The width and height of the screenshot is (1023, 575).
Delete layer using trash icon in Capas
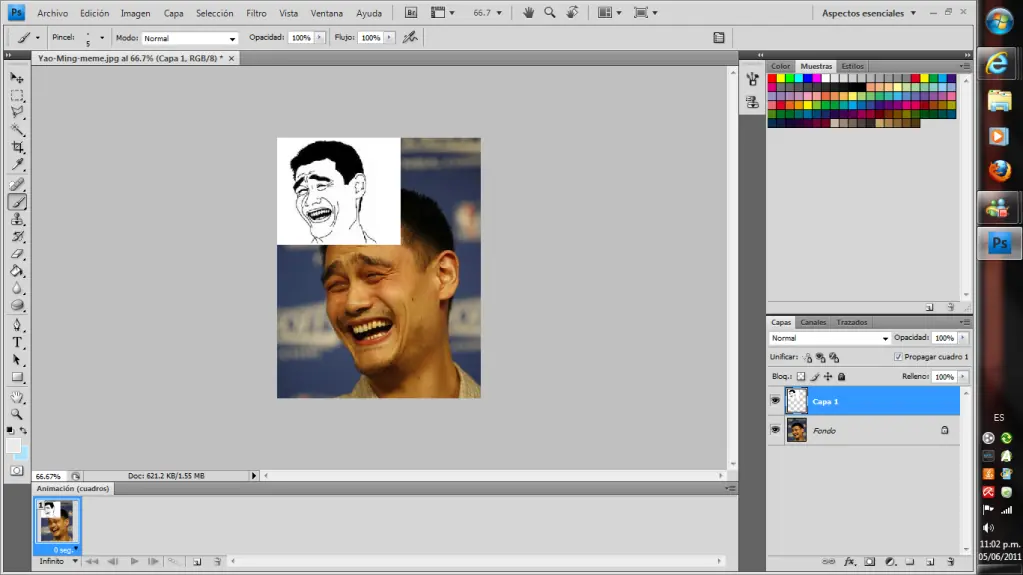pos(949,562)
